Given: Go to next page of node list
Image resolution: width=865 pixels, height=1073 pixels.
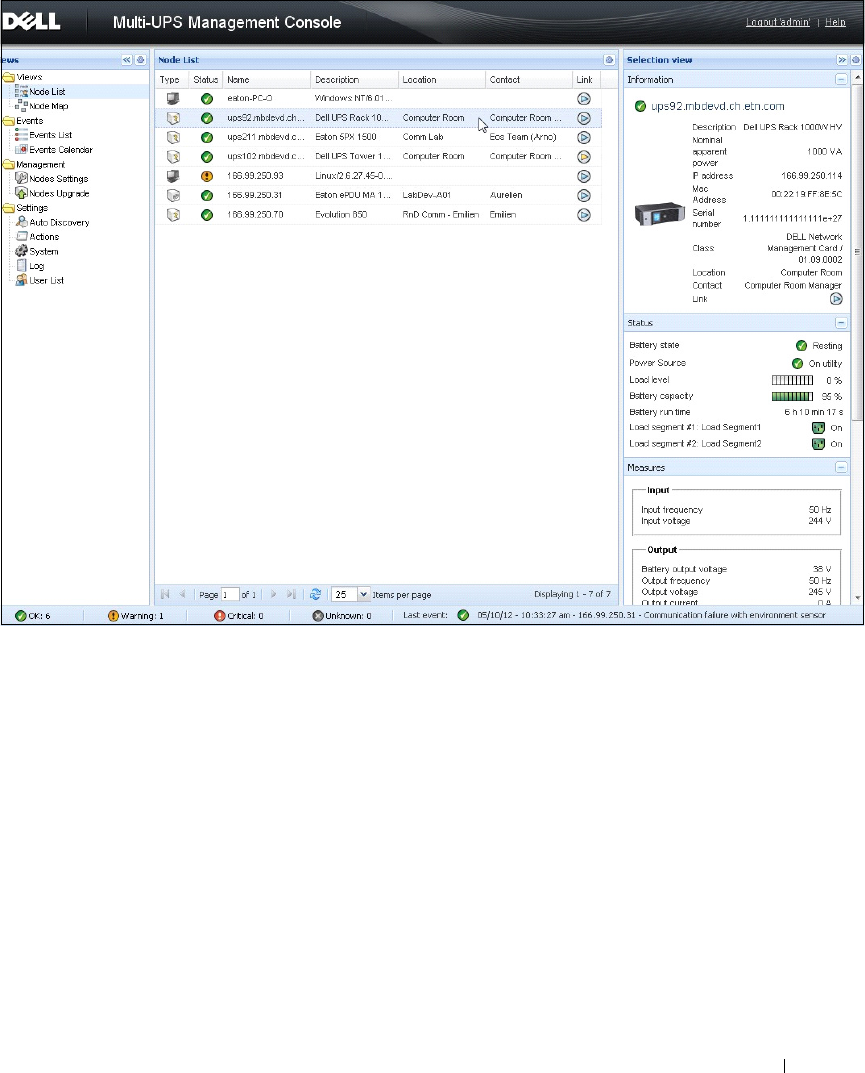Looking at the screenshot, I should pos(274,594).
